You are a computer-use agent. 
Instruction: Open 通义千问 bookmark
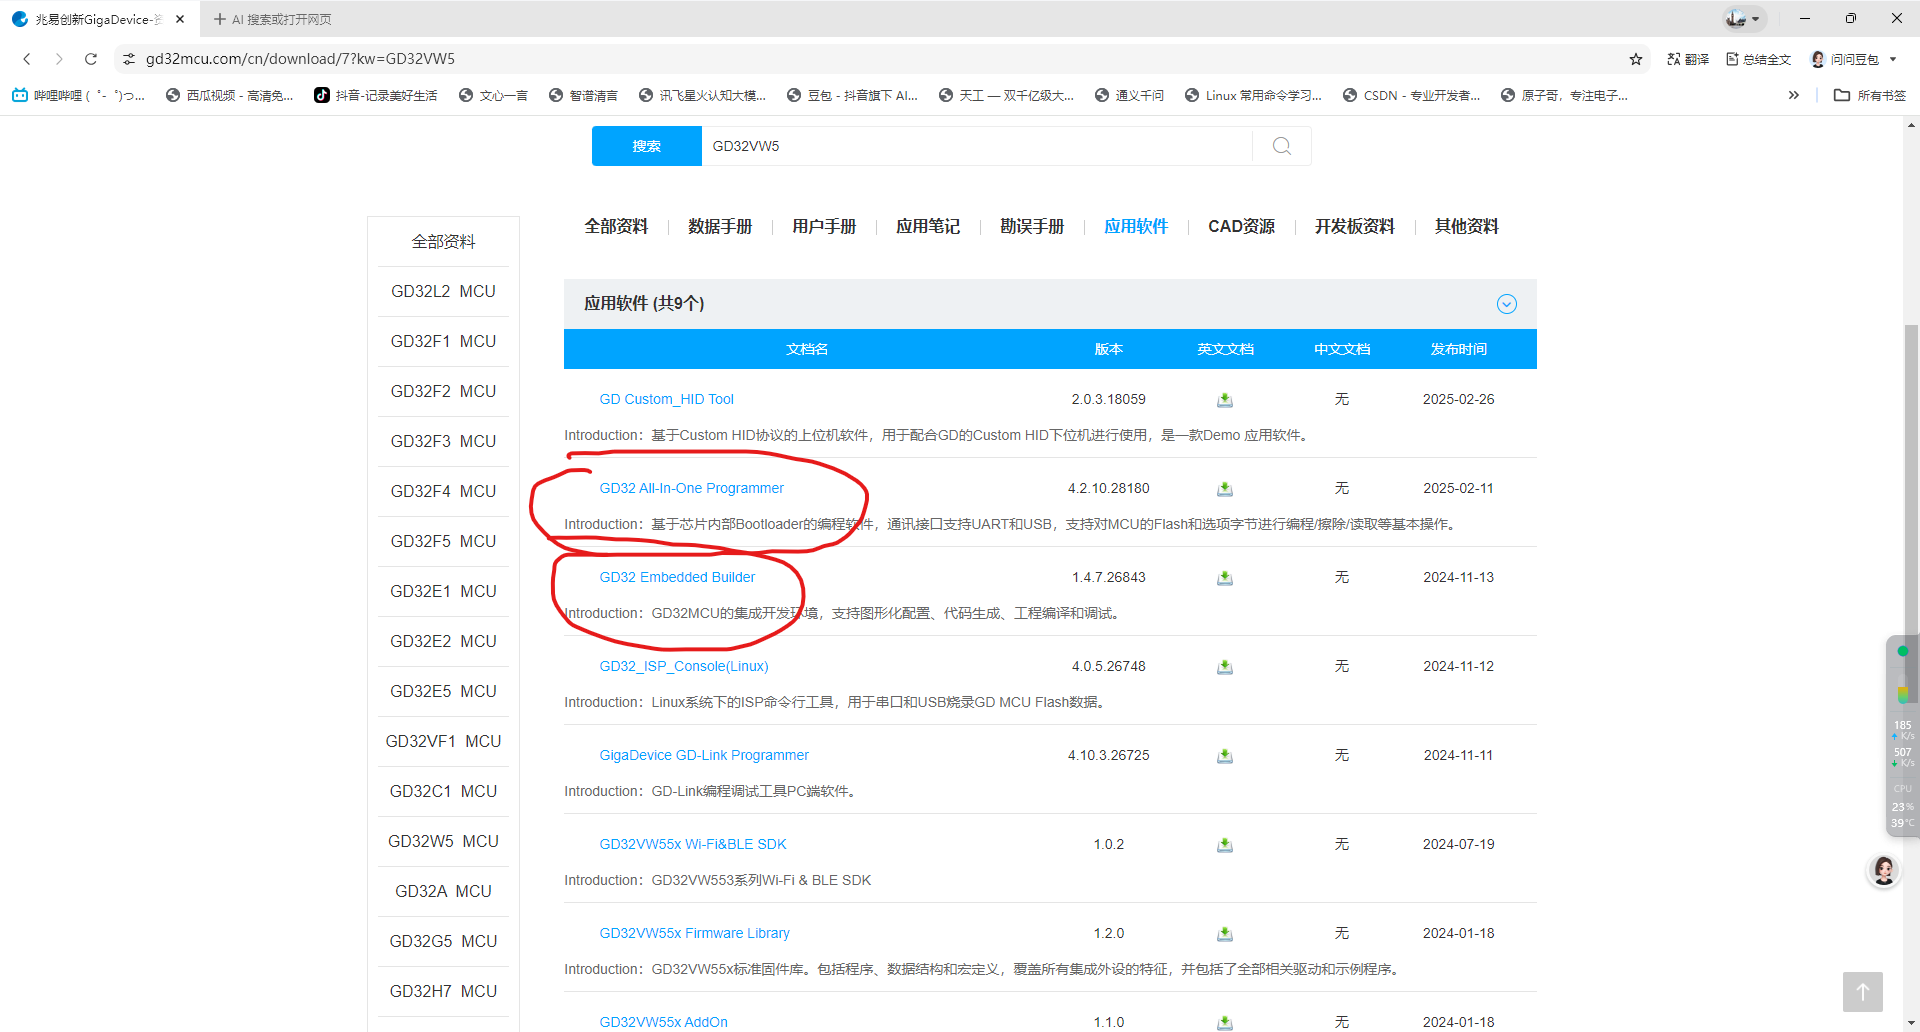[1129, 96]
